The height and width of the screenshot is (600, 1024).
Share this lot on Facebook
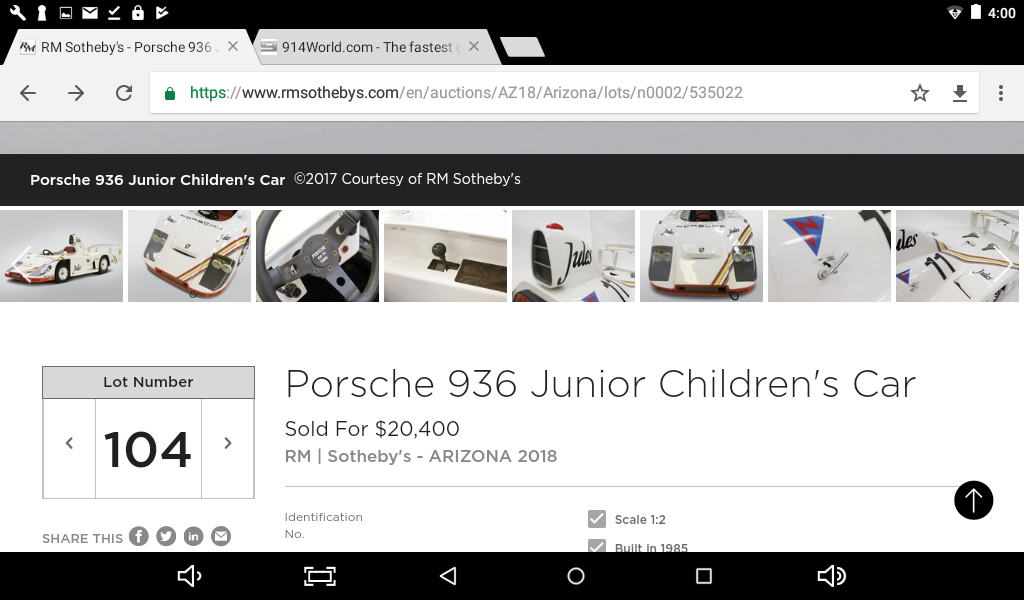pyautogui.click(x=139, y=537)
